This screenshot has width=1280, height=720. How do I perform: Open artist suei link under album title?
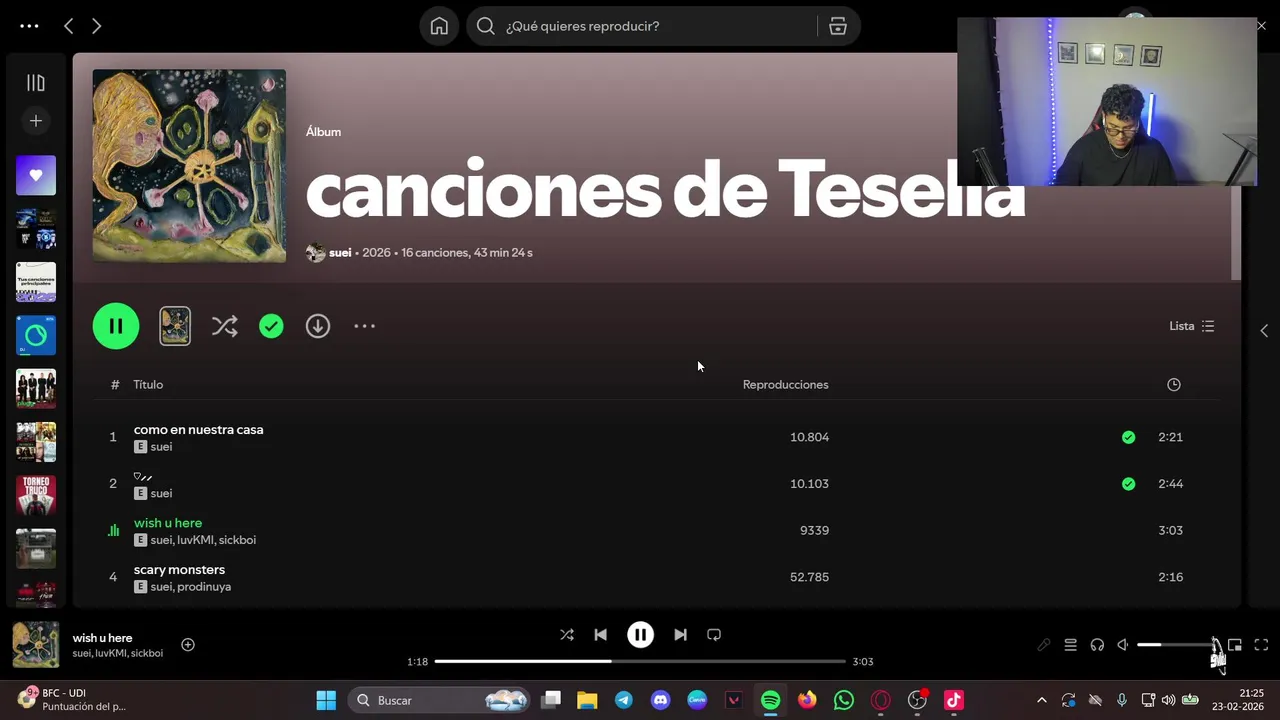pyautogui.click(x=340, y=253)
